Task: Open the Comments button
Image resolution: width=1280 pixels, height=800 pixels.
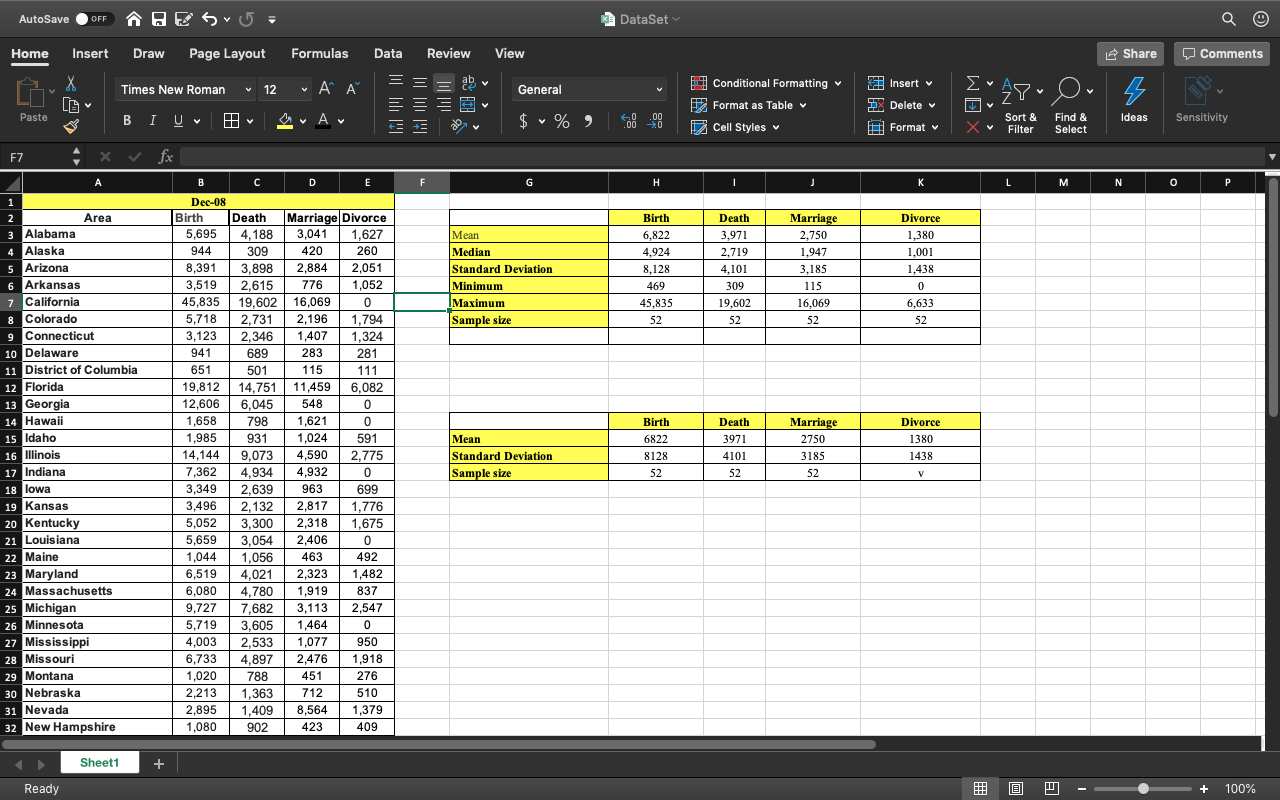Action: [1221, 54]
